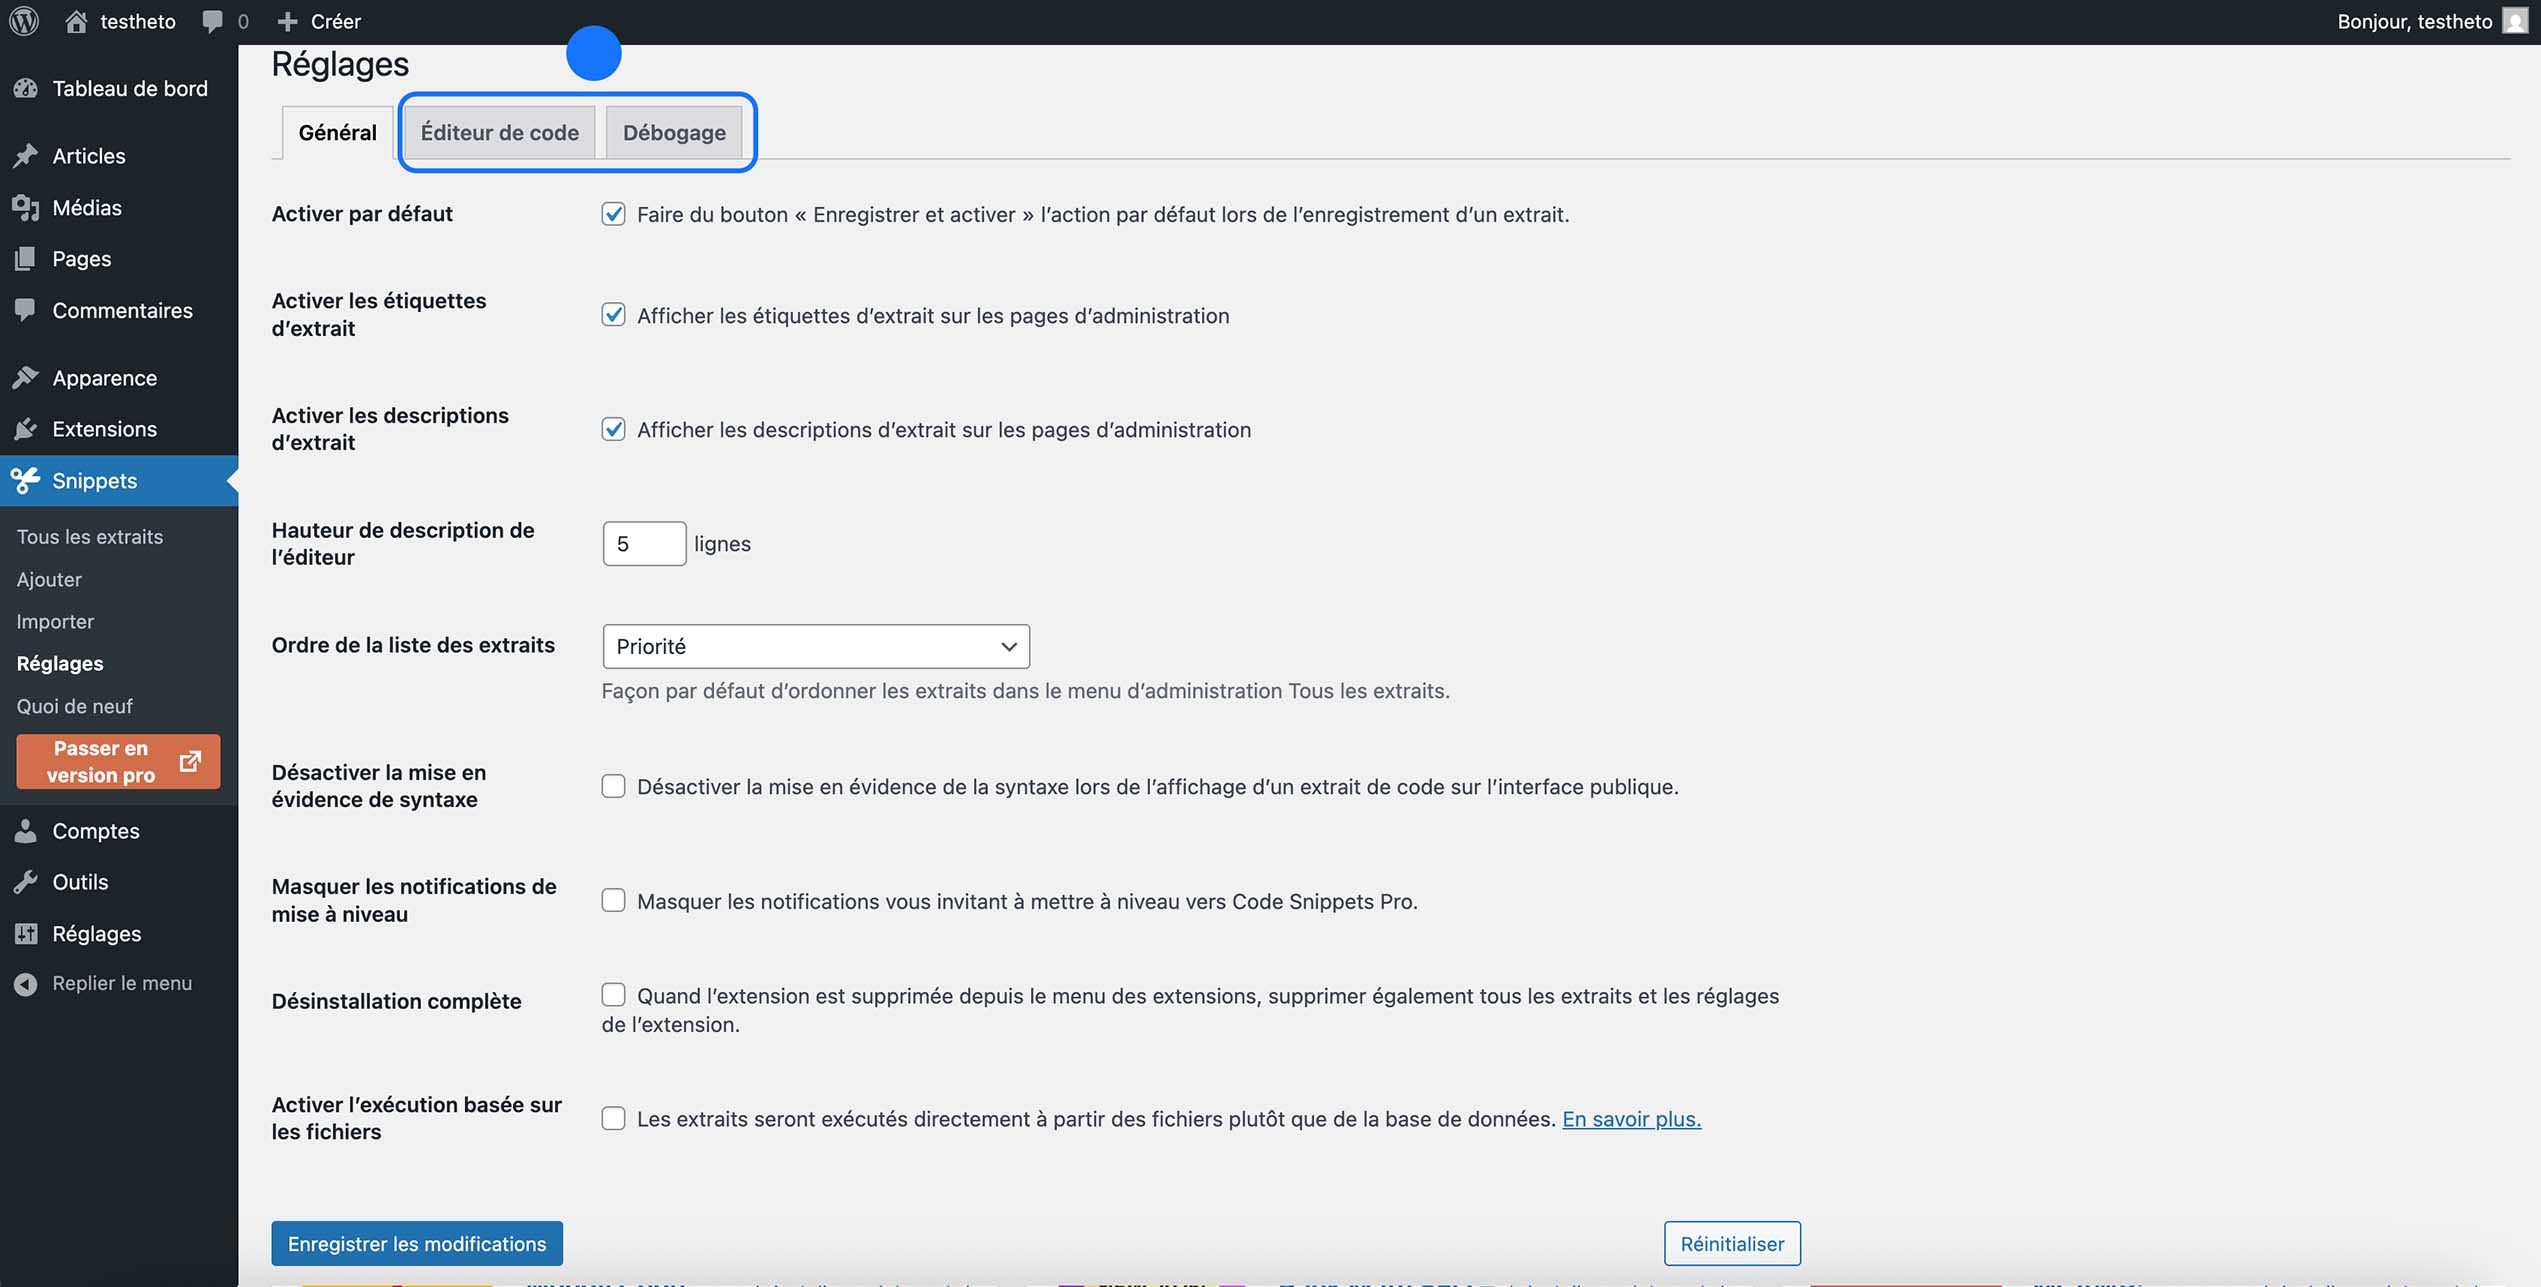Select the Apparence menu icon
Image resolution: width=2541 pixels, height=1287 pixels.
[x=27, y=377]
